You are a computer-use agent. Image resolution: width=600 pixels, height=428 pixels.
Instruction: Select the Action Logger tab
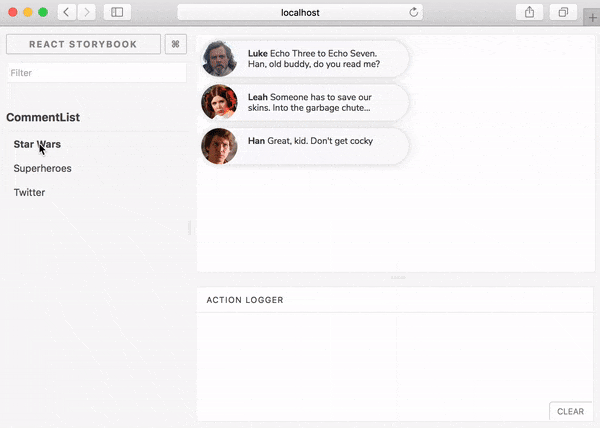click(x=245, y=300)
